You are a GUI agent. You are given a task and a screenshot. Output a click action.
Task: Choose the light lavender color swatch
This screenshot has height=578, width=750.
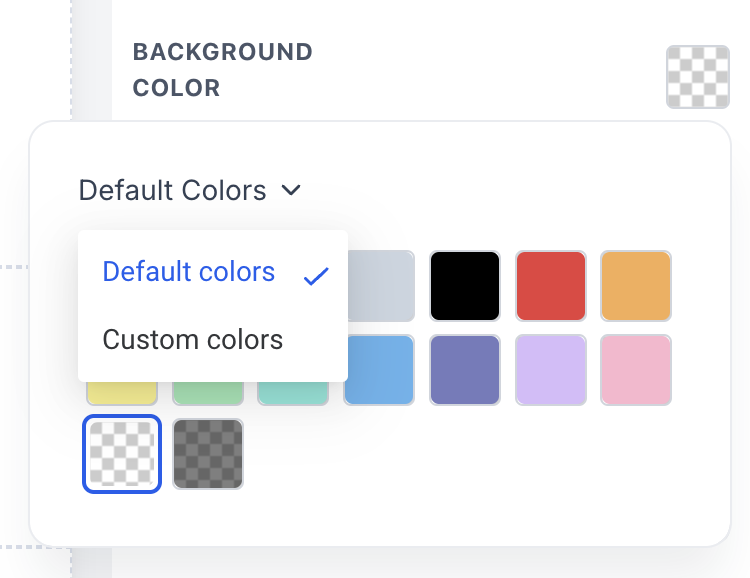(x=550, y=369)
